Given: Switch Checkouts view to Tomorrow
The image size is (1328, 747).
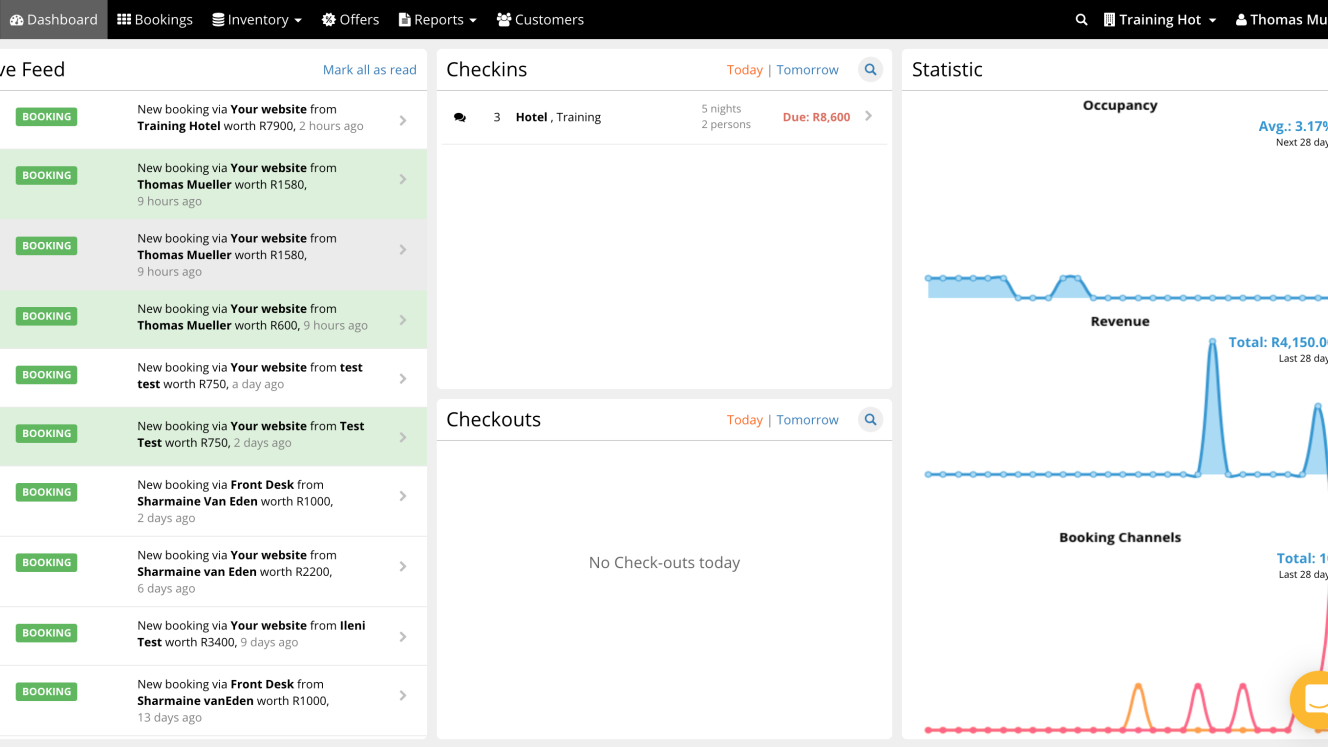Looking at the screenshot, I should point(807,419).
